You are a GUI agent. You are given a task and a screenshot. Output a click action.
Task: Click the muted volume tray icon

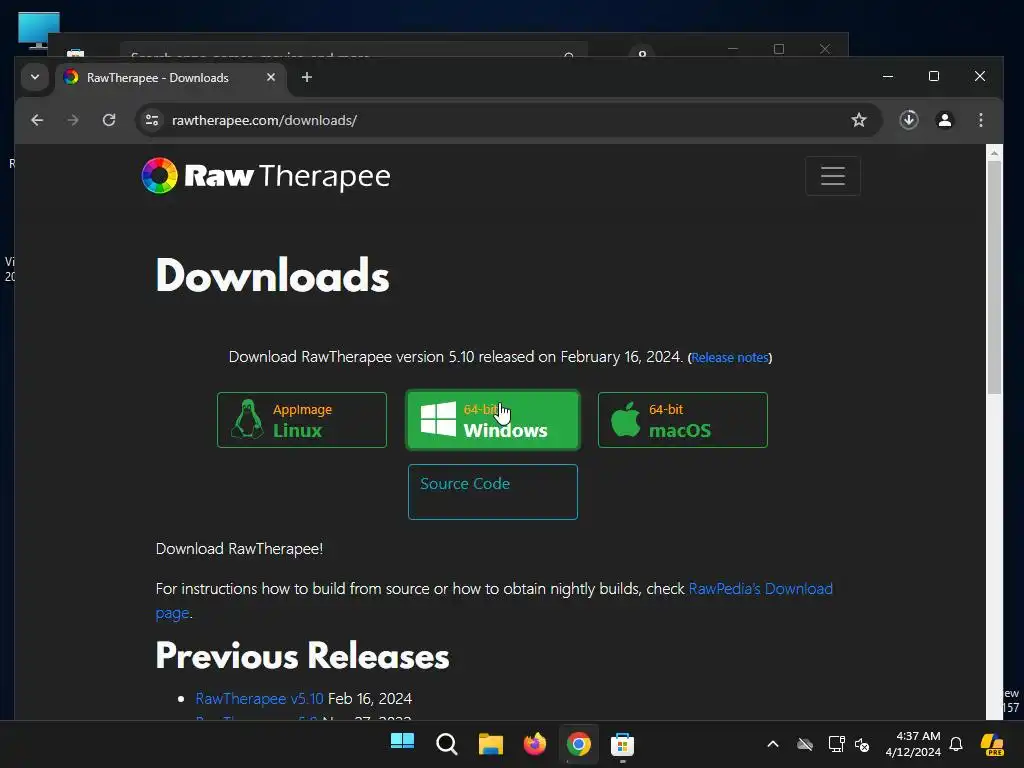pyautogui.click(x=862, y=744)
